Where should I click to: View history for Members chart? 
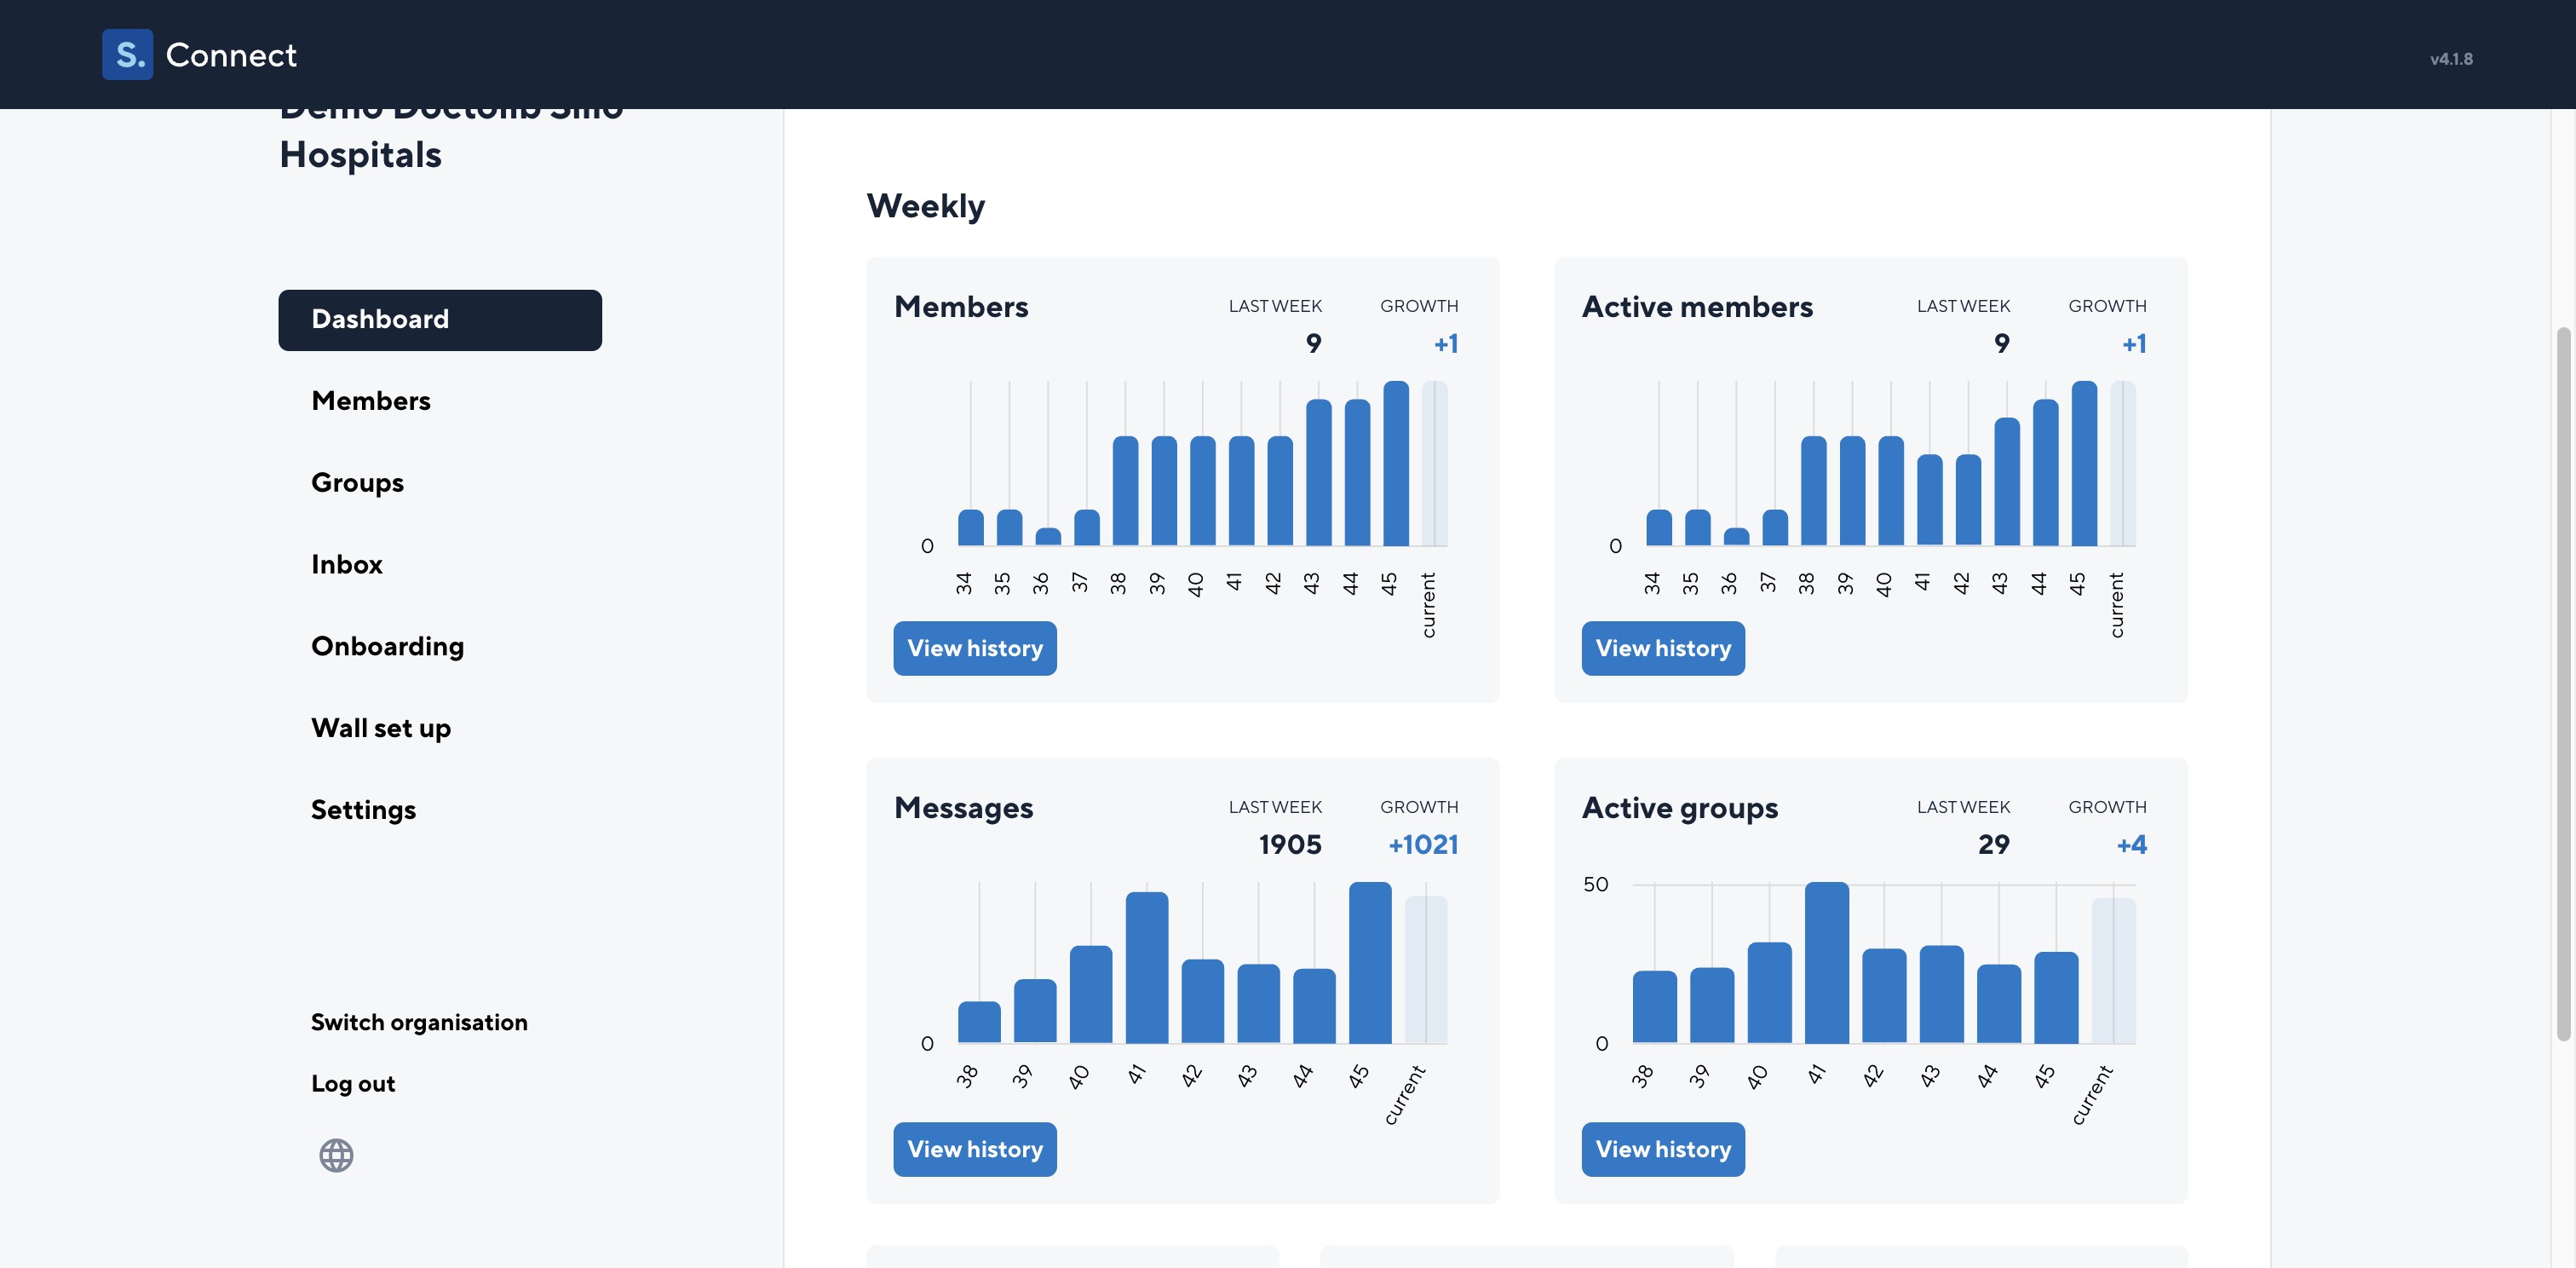click(974, 648)
